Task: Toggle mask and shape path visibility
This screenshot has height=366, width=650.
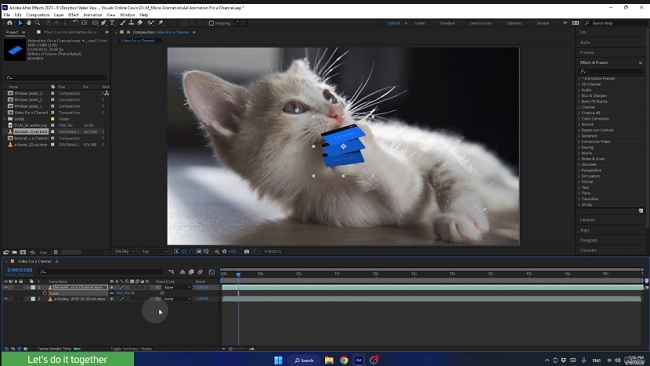Action: (191, 251)
